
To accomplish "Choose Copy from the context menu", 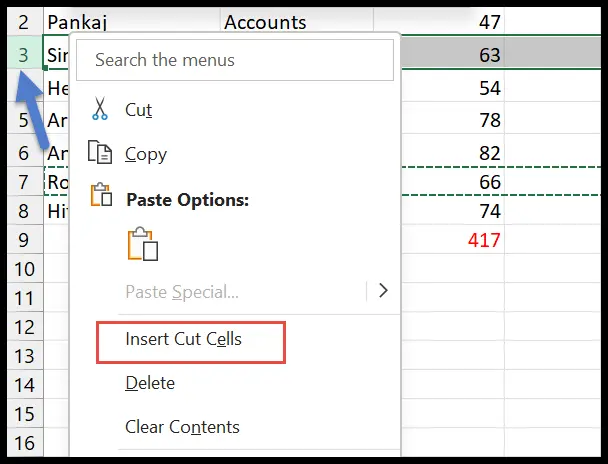I will [x=146, y=154].
